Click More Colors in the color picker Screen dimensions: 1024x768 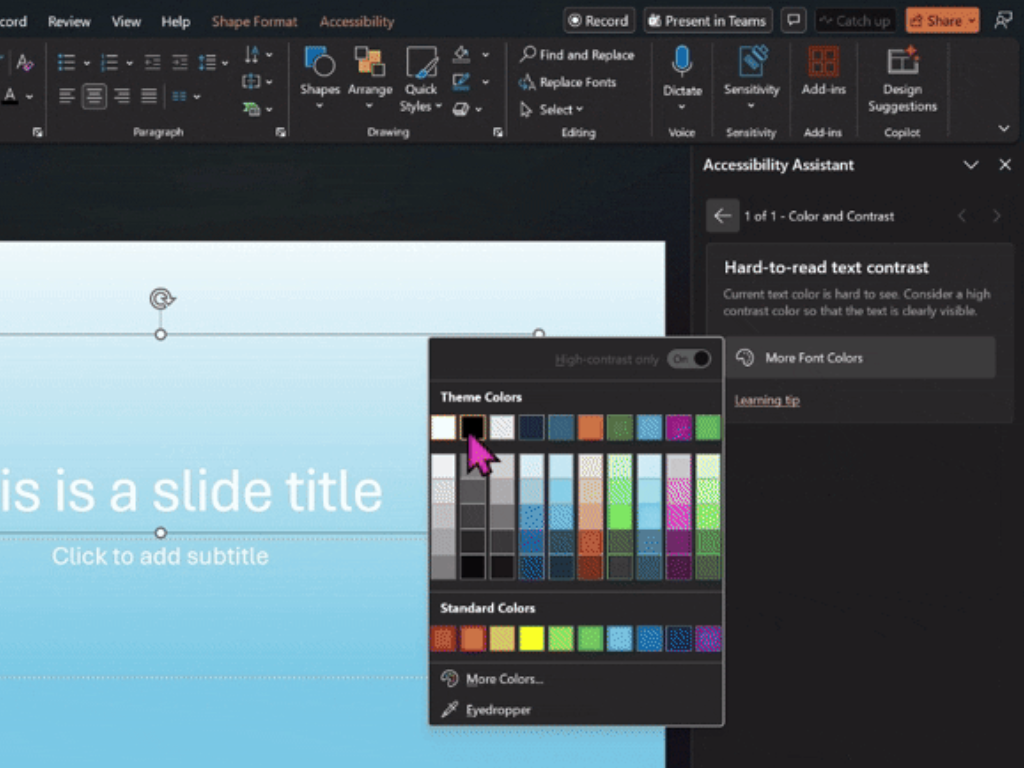[503, 678]
